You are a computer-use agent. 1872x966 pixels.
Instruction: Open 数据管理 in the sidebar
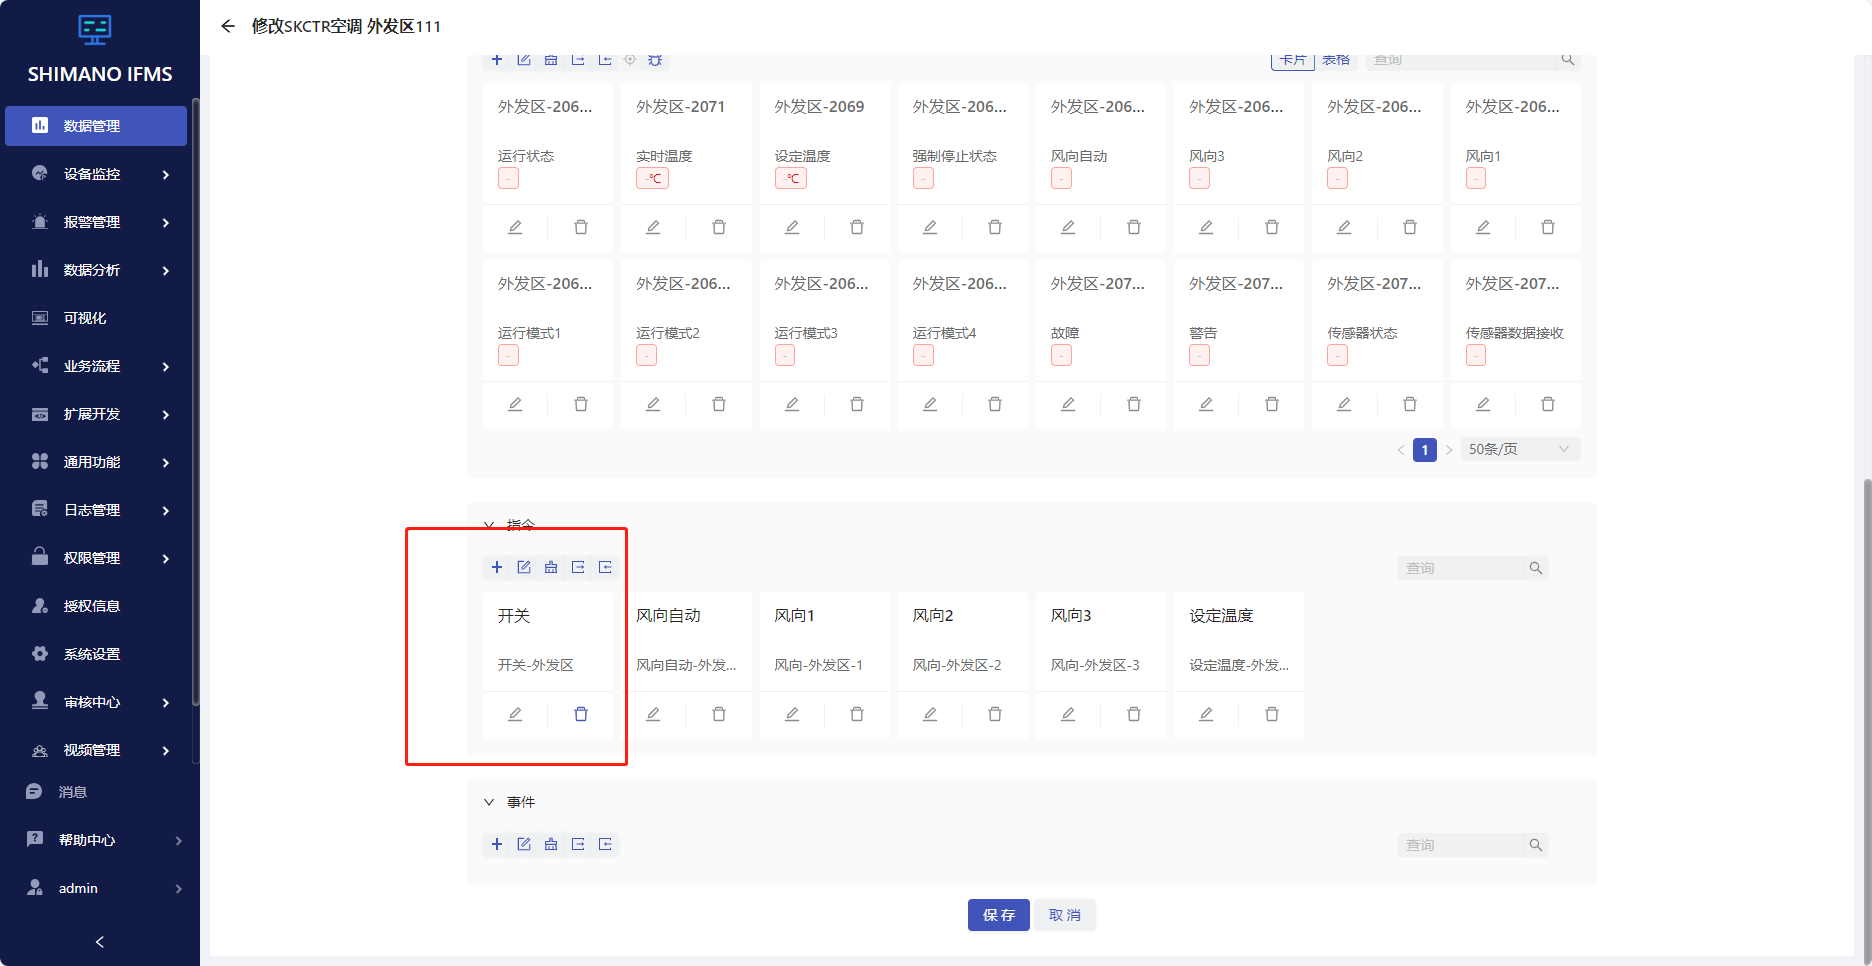(x=96, y=126)
